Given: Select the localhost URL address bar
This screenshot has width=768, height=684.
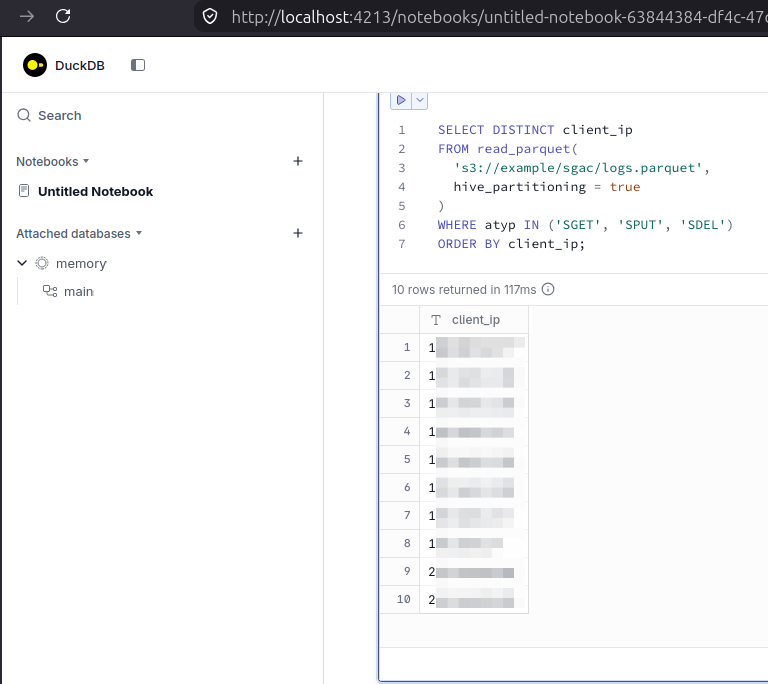Looking at the screenshot, I should pos(499,17).
